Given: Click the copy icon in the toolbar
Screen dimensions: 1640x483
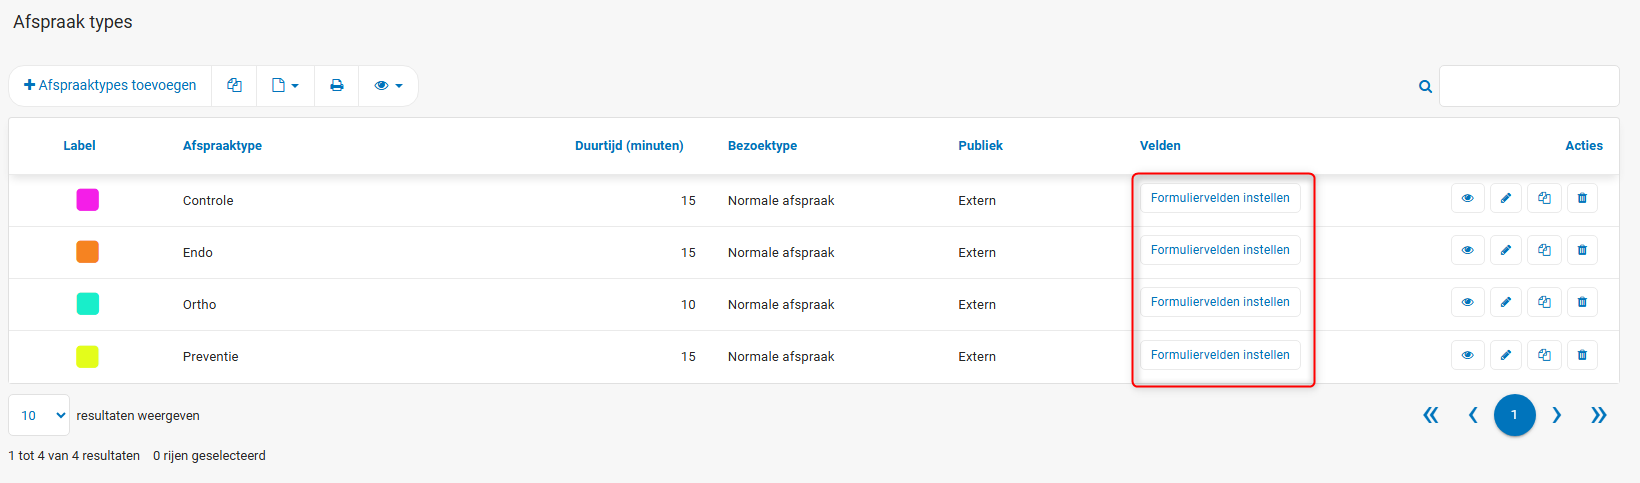Looking at the screenshot, I should [234, 86].
